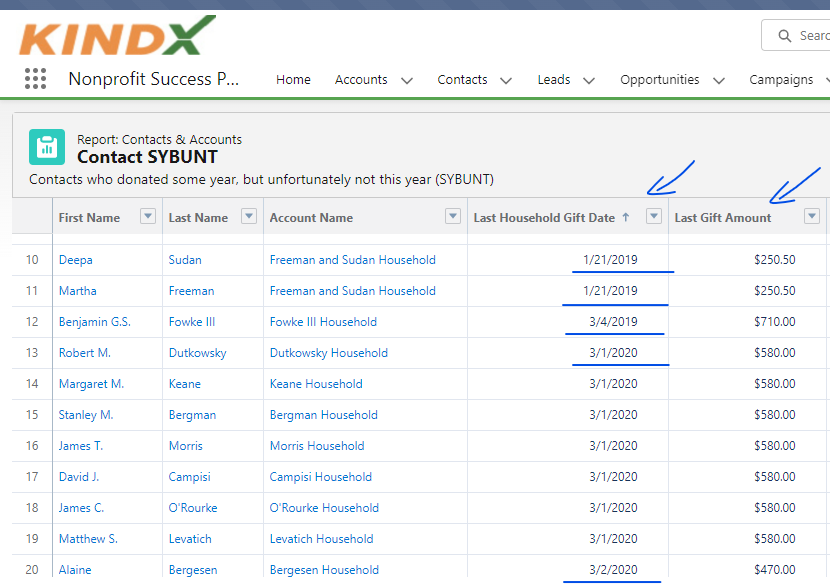Open contact link Deepa
The width and height of the screenshot is (830, 584).
[x=76, y=260]
